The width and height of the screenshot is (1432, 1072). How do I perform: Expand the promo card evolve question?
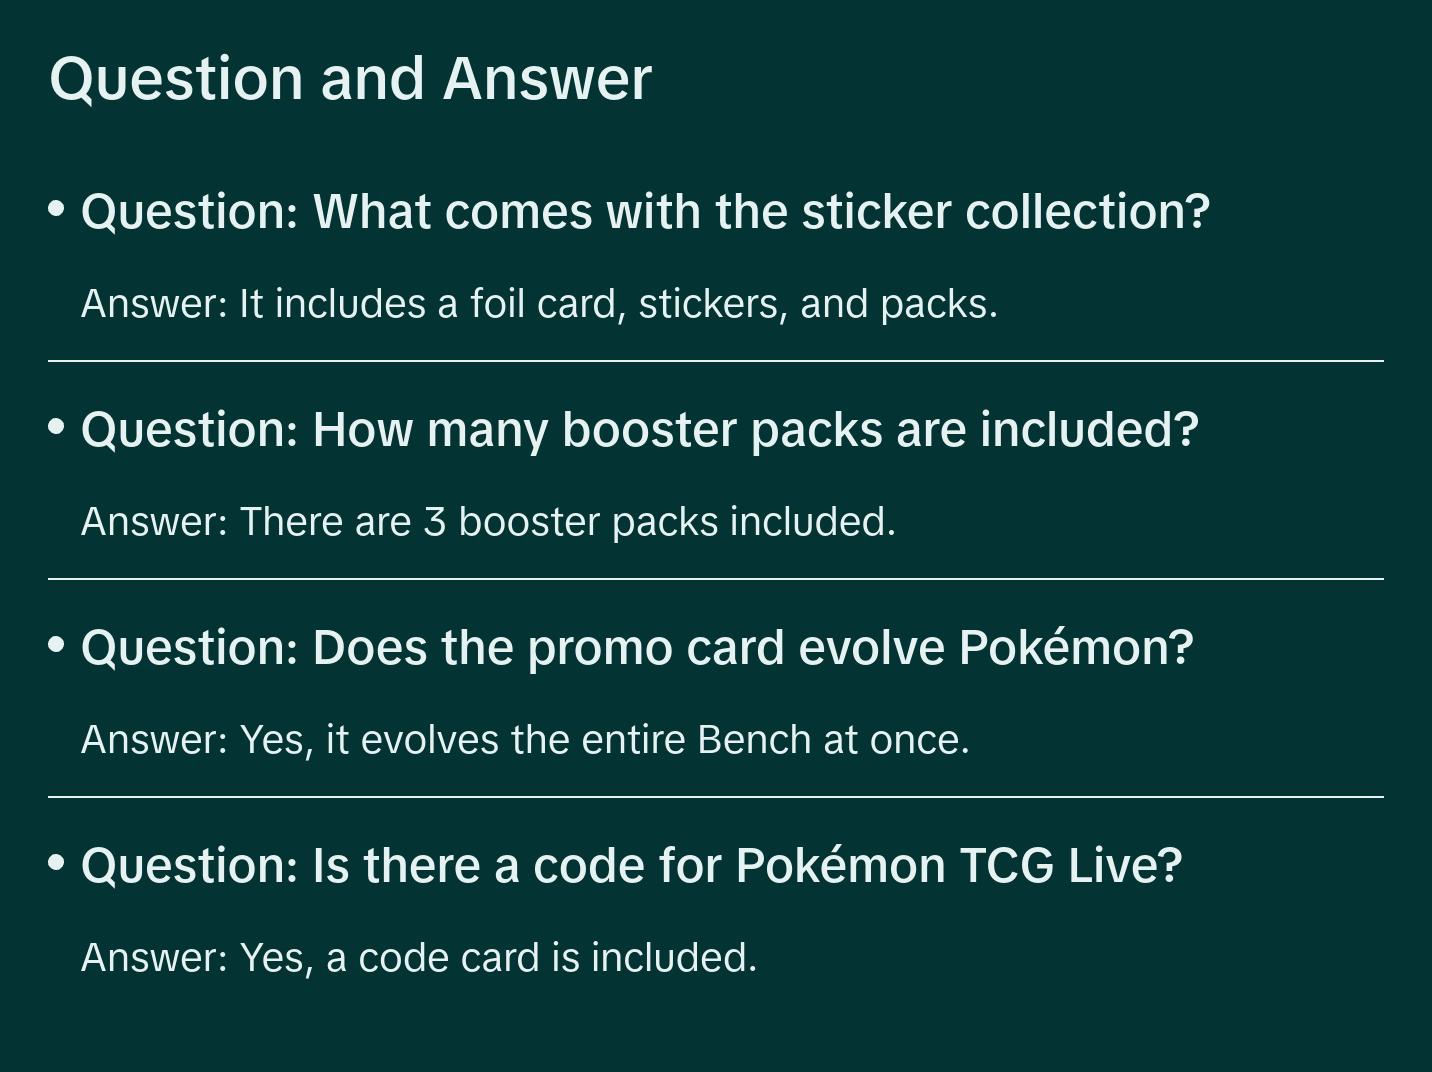[637, 648]
